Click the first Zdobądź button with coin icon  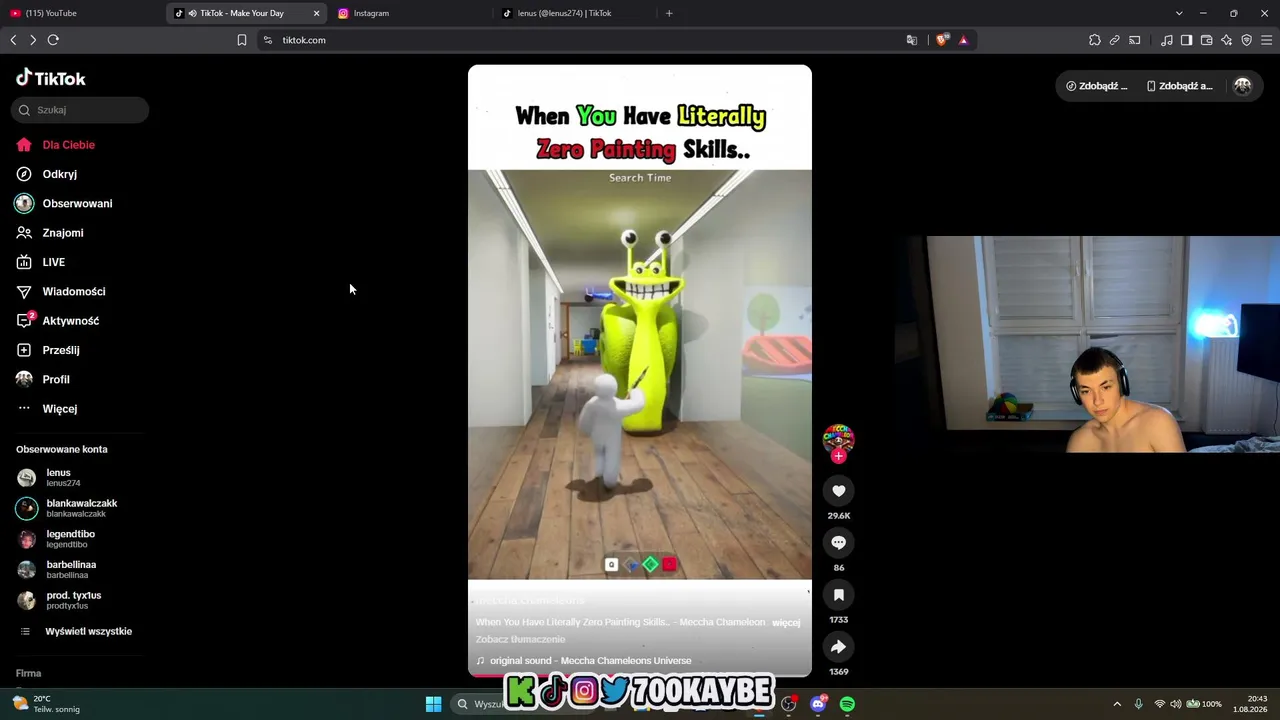tap(1097, 86)
